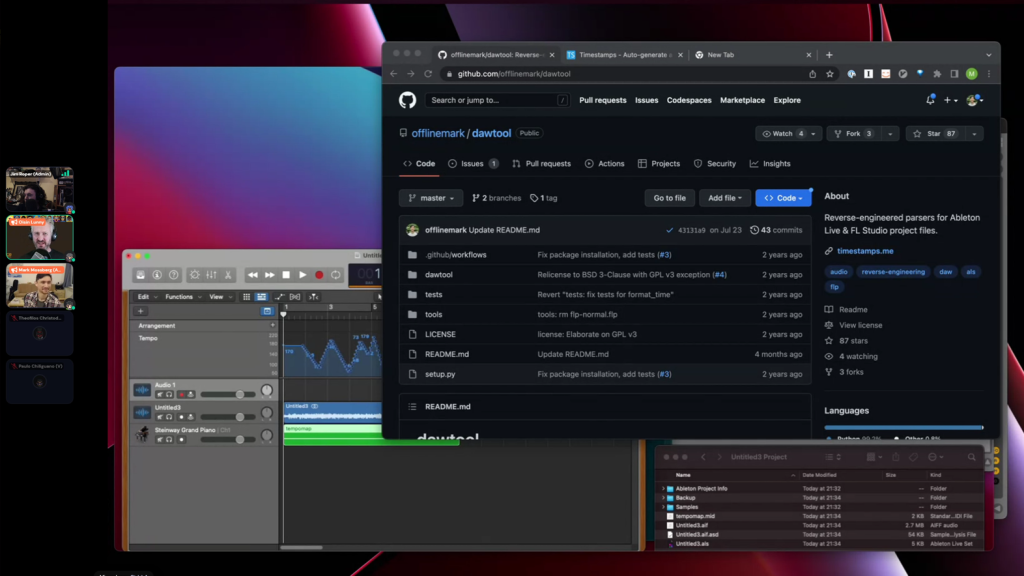Viewport: 1024px width, 576px height.
Task: Click the Play button in Logic transport
Action: point(303,275)
